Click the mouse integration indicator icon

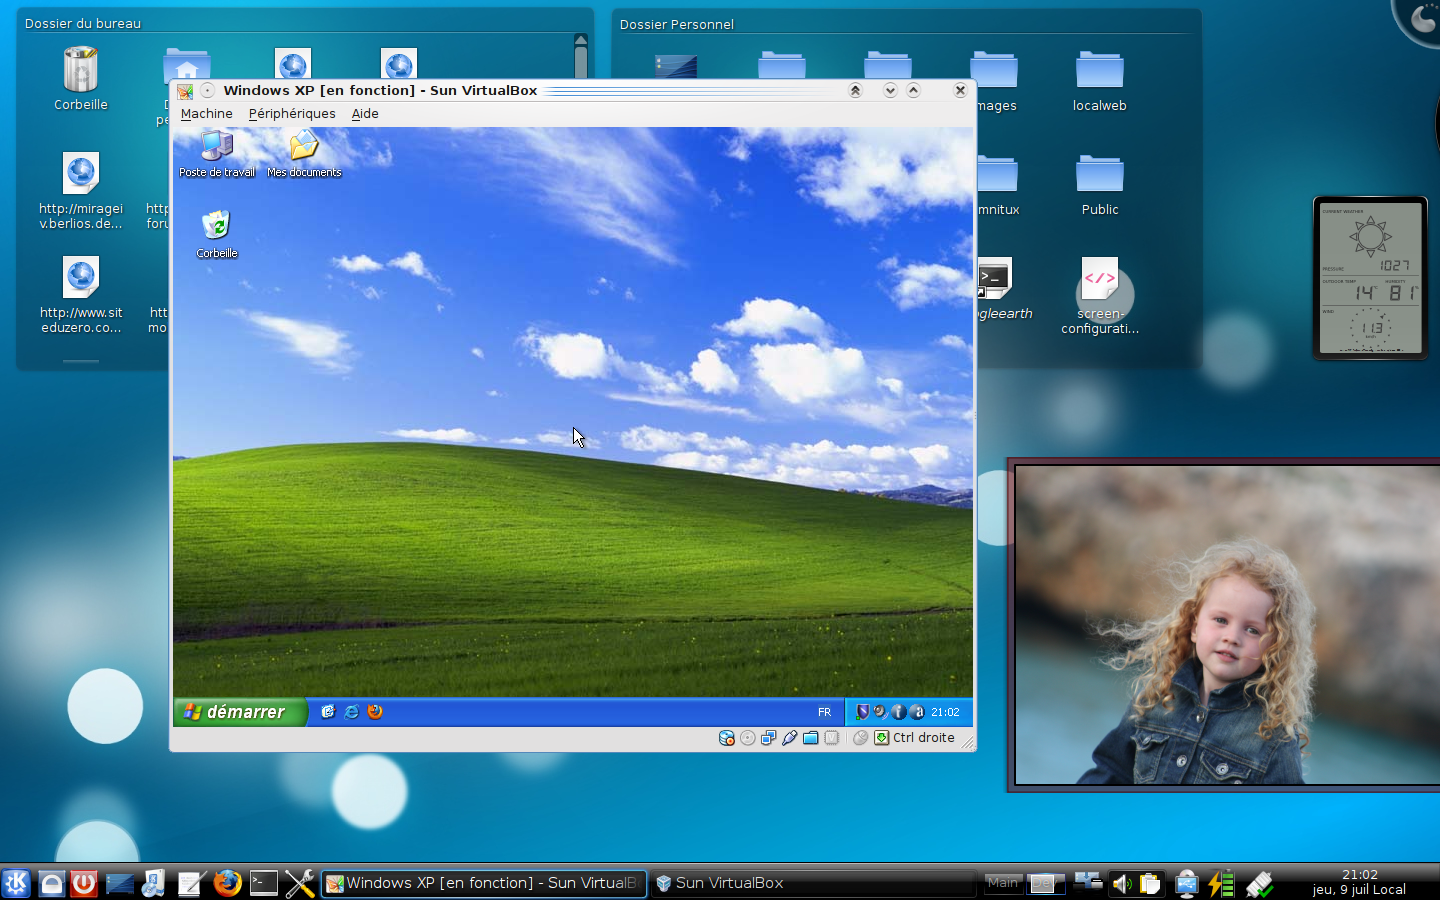pyautogui.click(x=860, y=738)
